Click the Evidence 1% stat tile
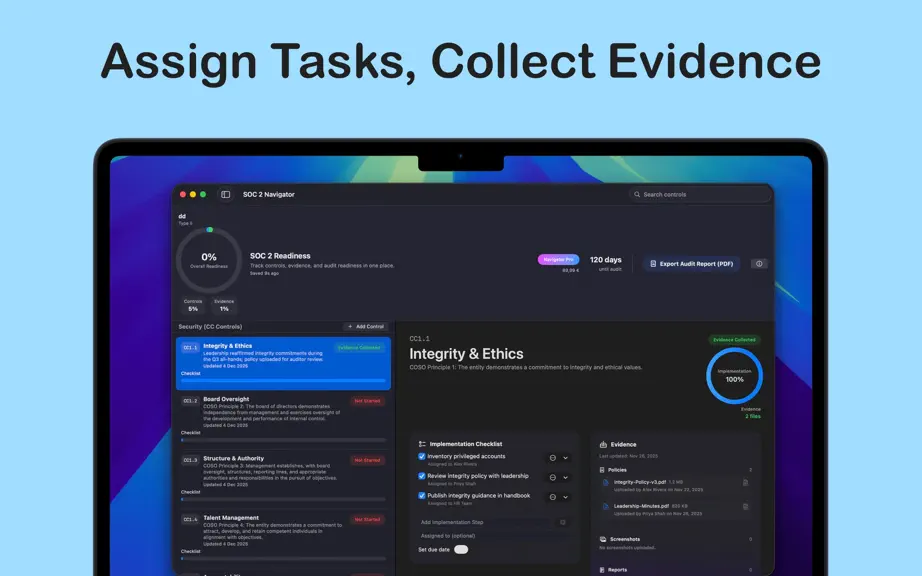This screenshot has width=922, height=576. [x=224, y=306]
